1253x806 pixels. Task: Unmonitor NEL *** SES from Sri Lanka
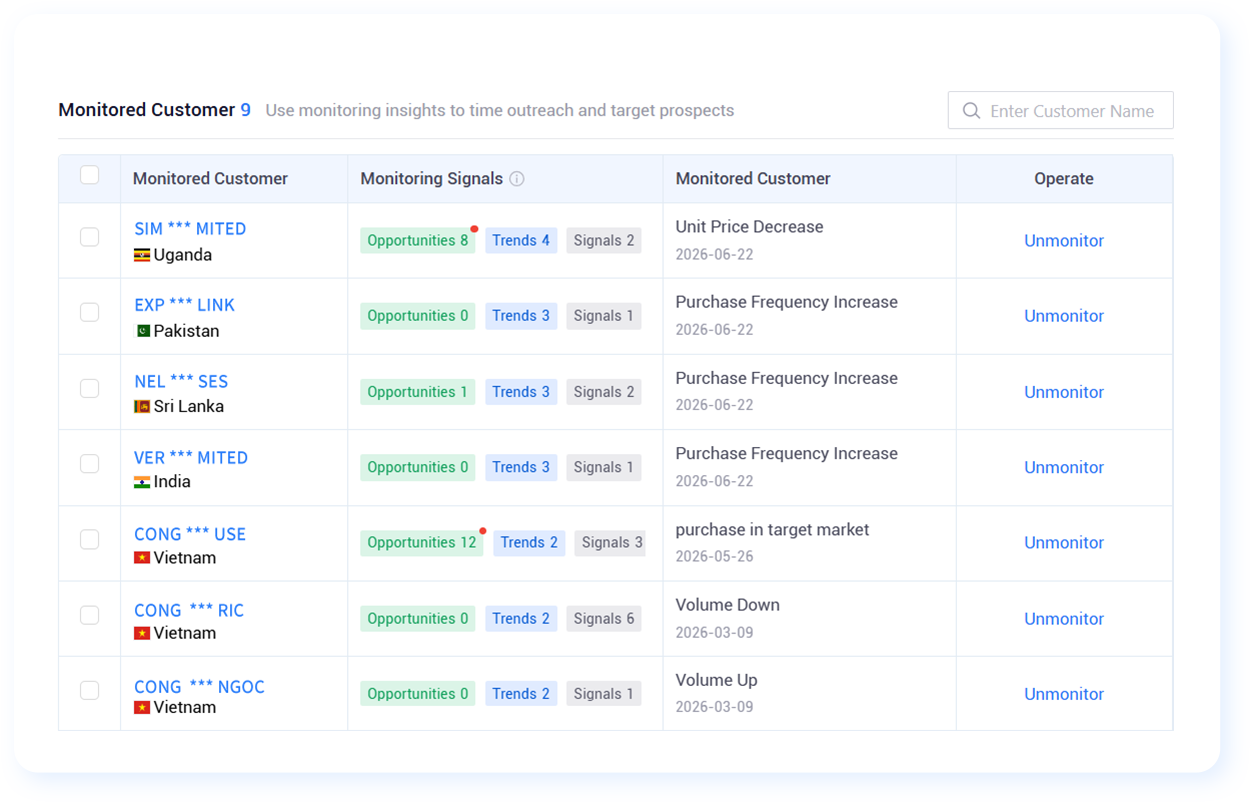1064,392
